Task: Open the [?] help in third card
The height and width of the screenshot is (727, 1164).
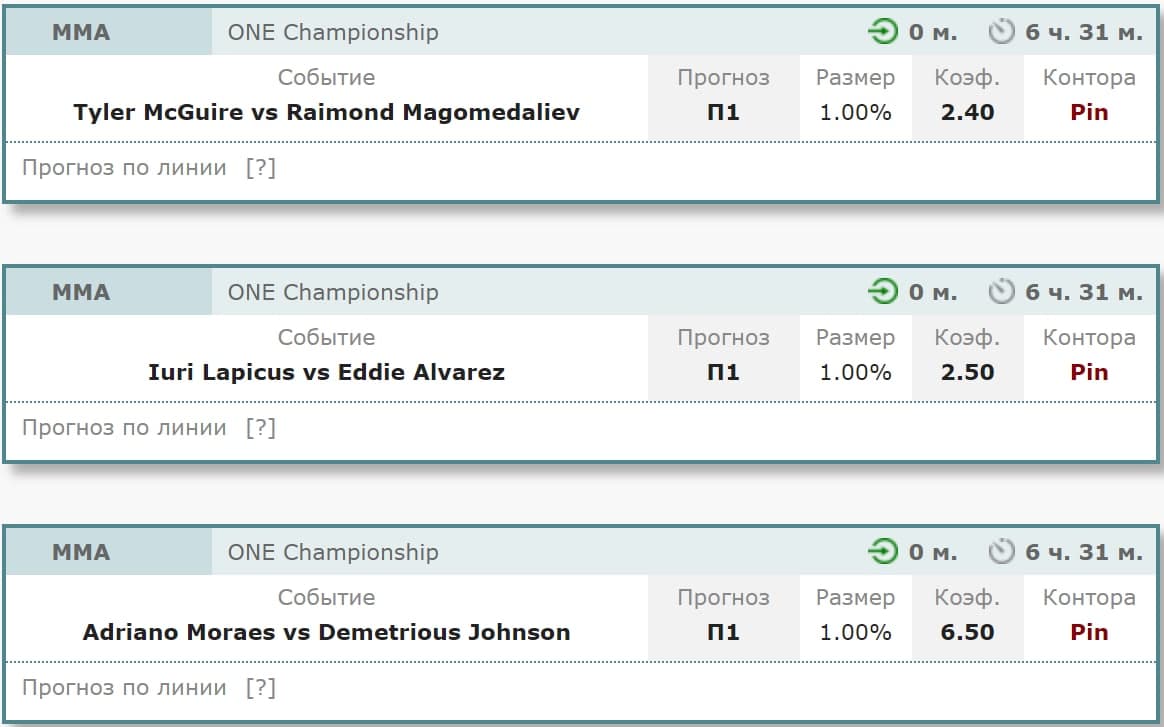Action: [x=261, y=688]
